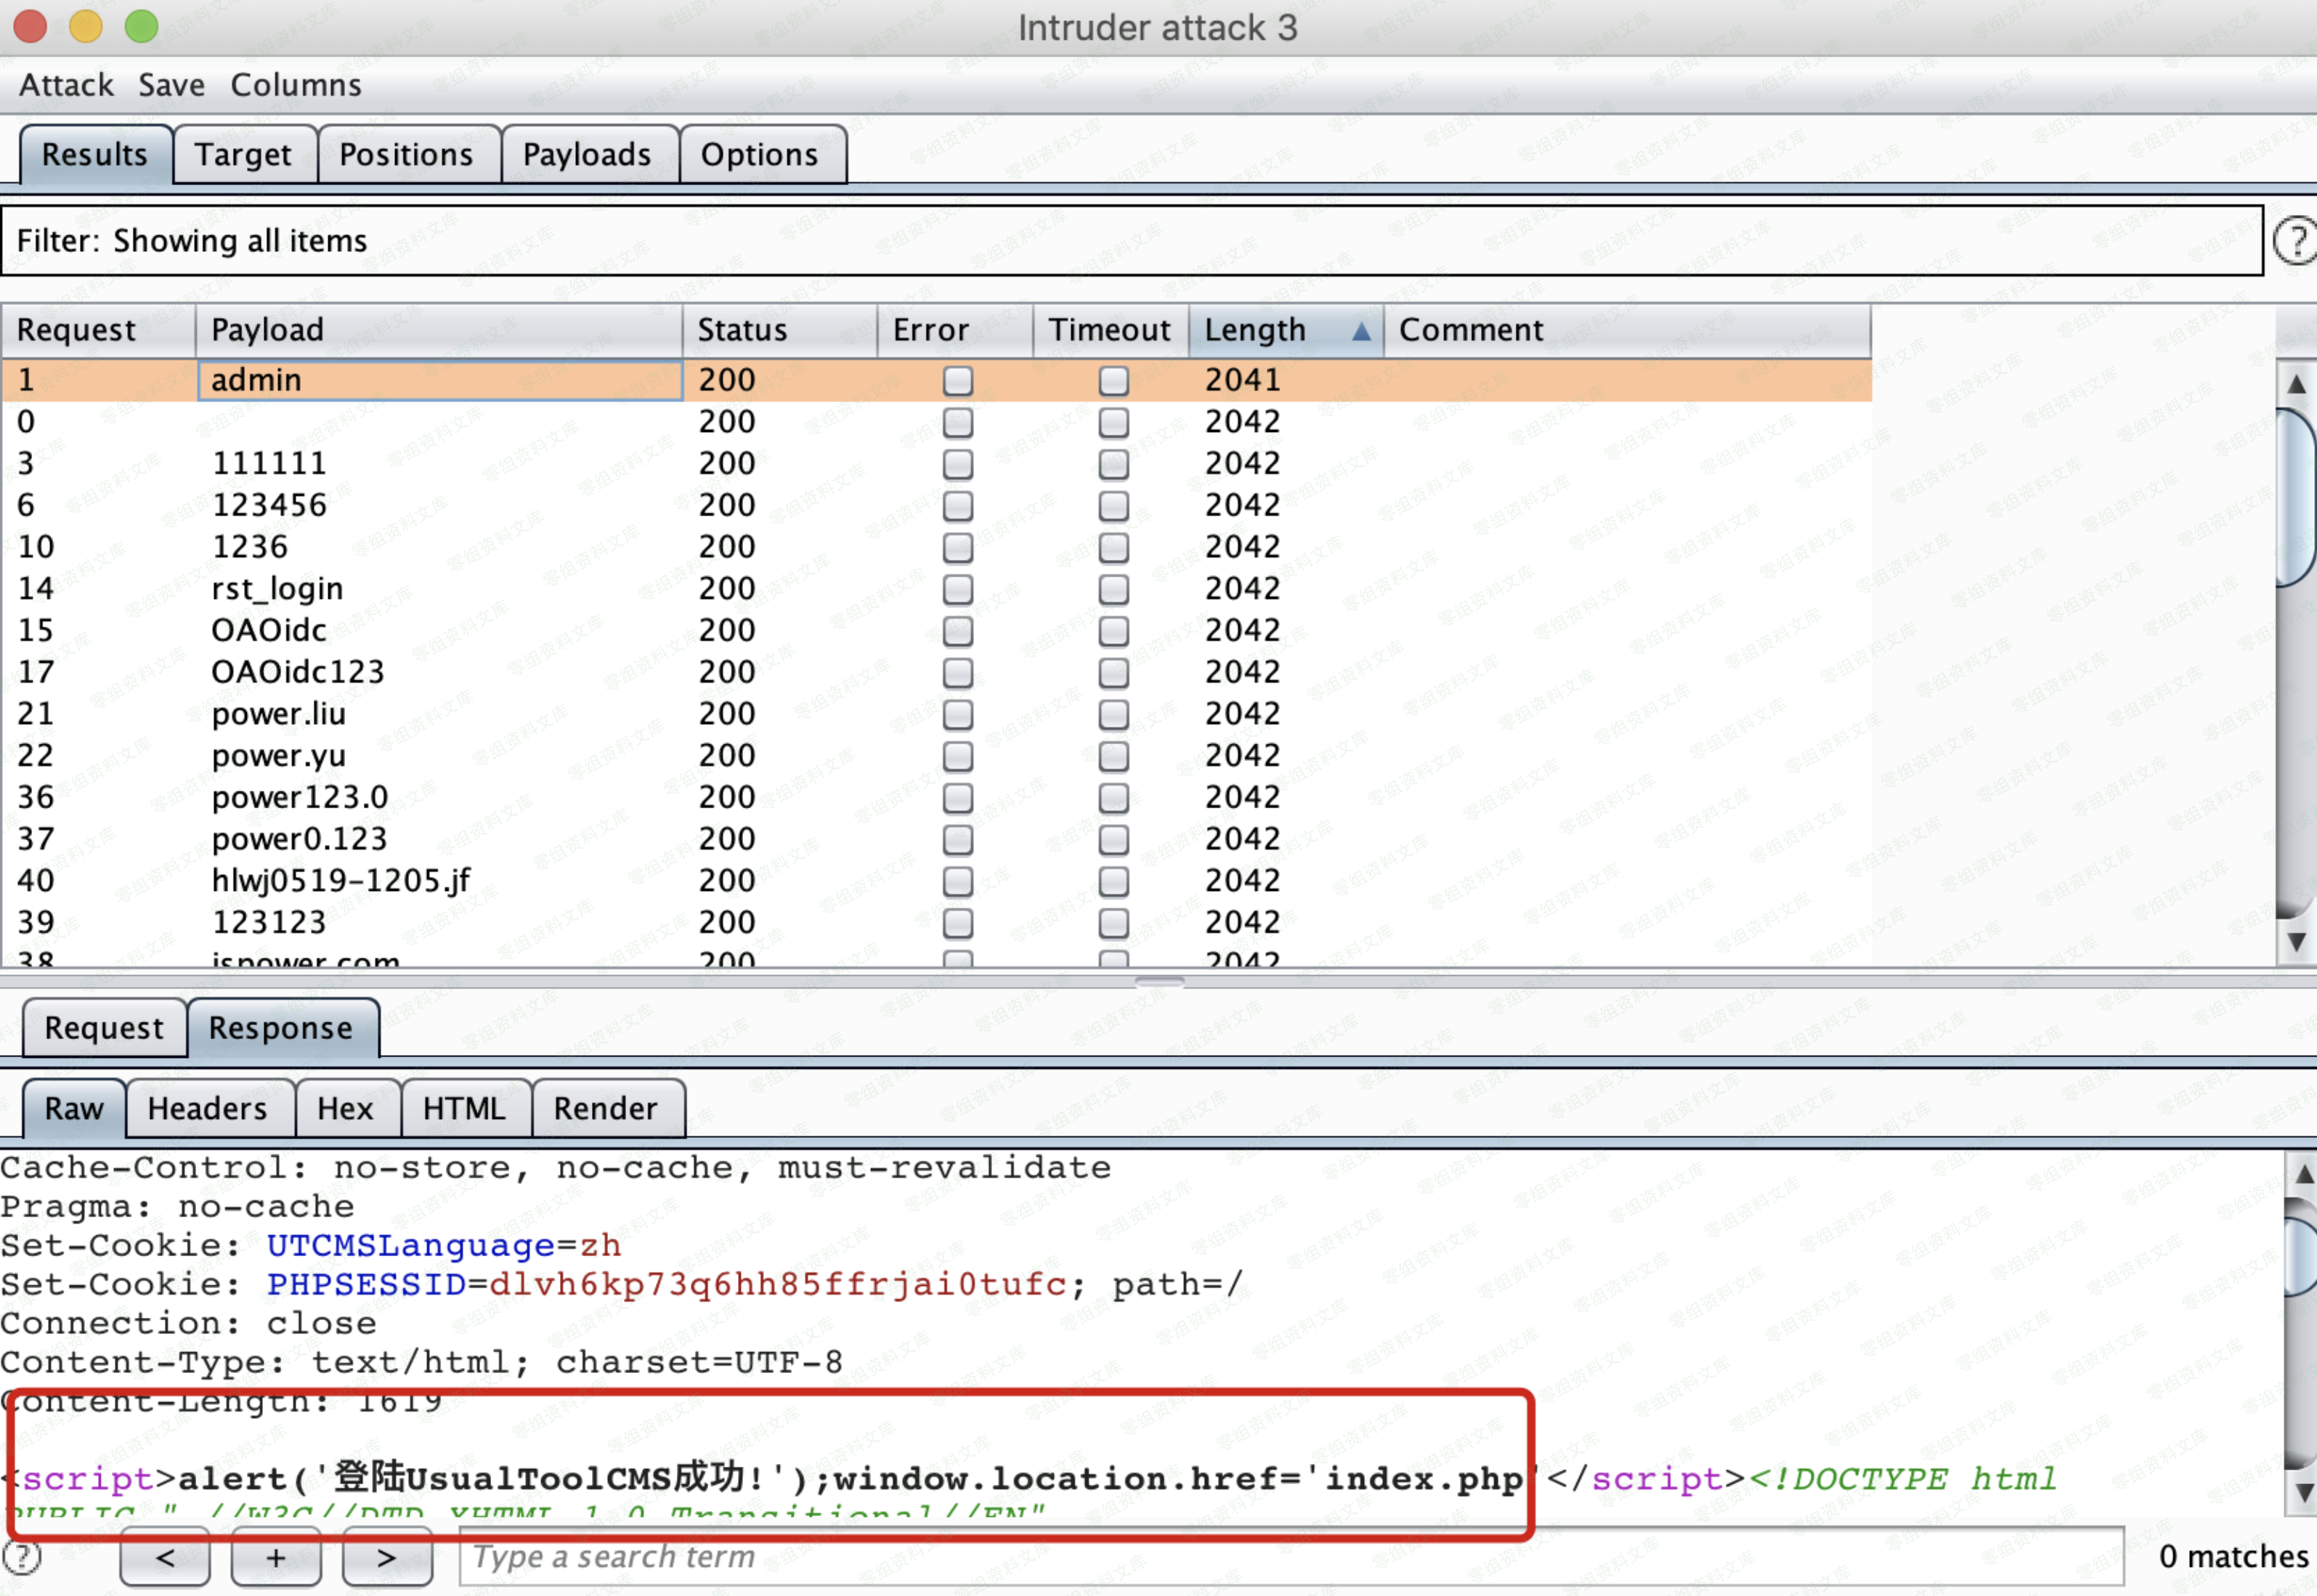2317x1596 pixels.
Task: Toggle Error checkbox for admin row
Action: click(x=957, y=381)
